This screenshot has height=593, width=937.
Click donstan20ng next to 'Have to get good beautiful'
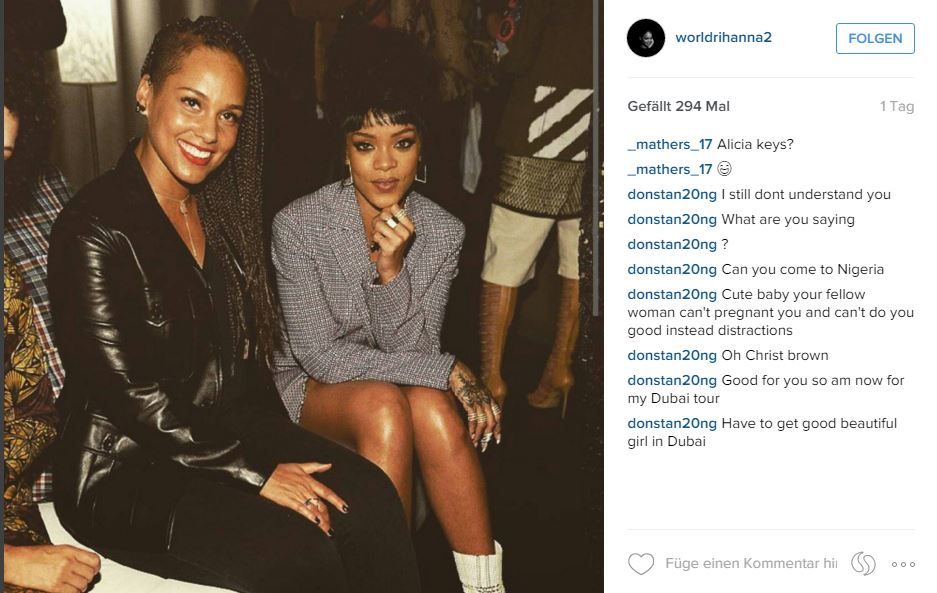click(x=672, y=424)
